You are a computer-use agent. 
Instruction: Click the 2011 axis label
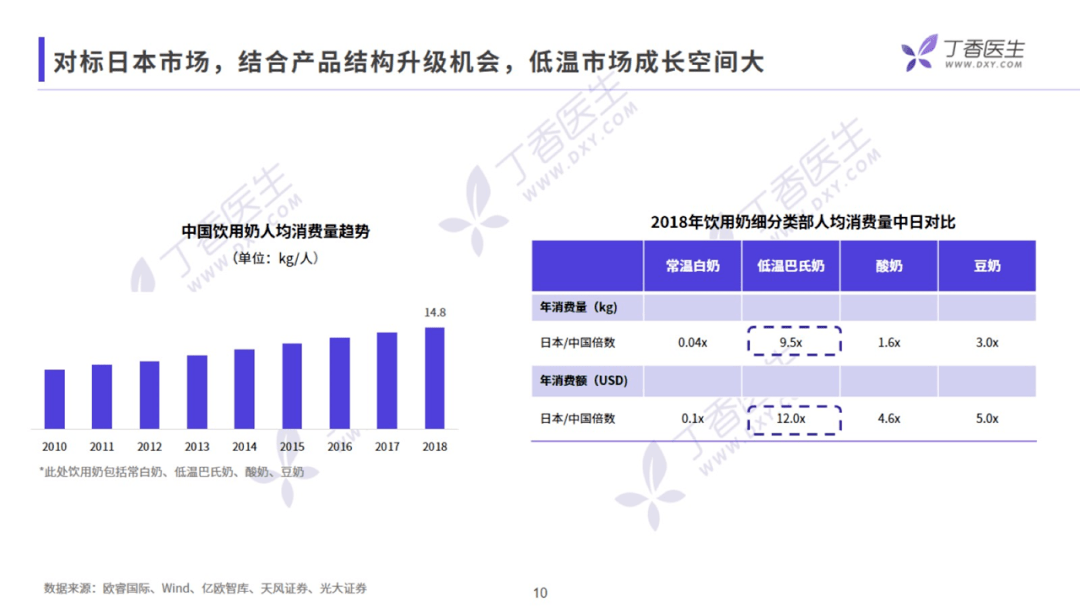(x=102, y=447)
